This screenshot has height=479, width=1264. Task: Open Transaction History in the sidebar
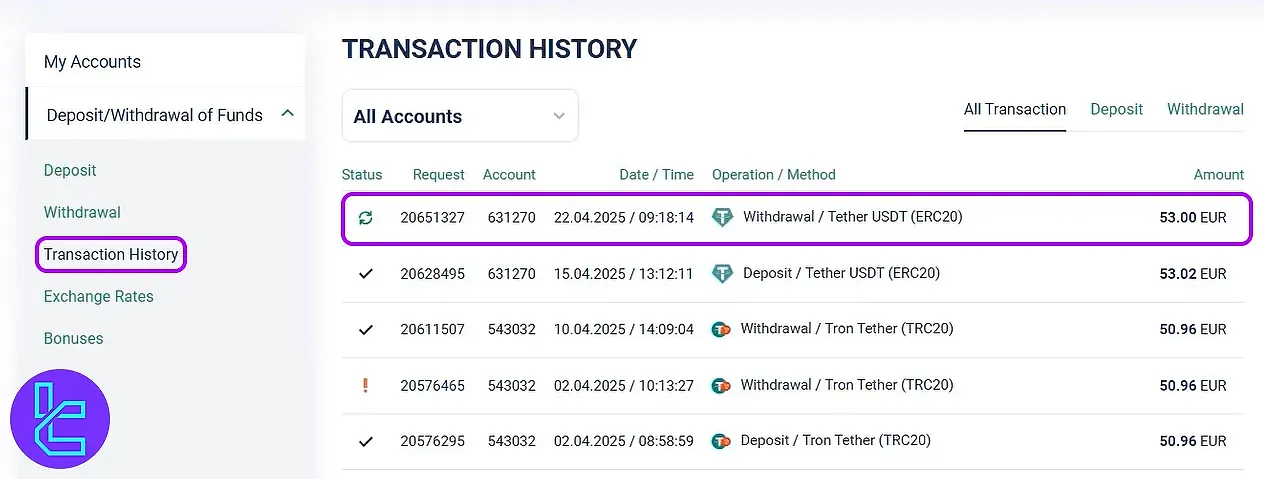[111, 254]
